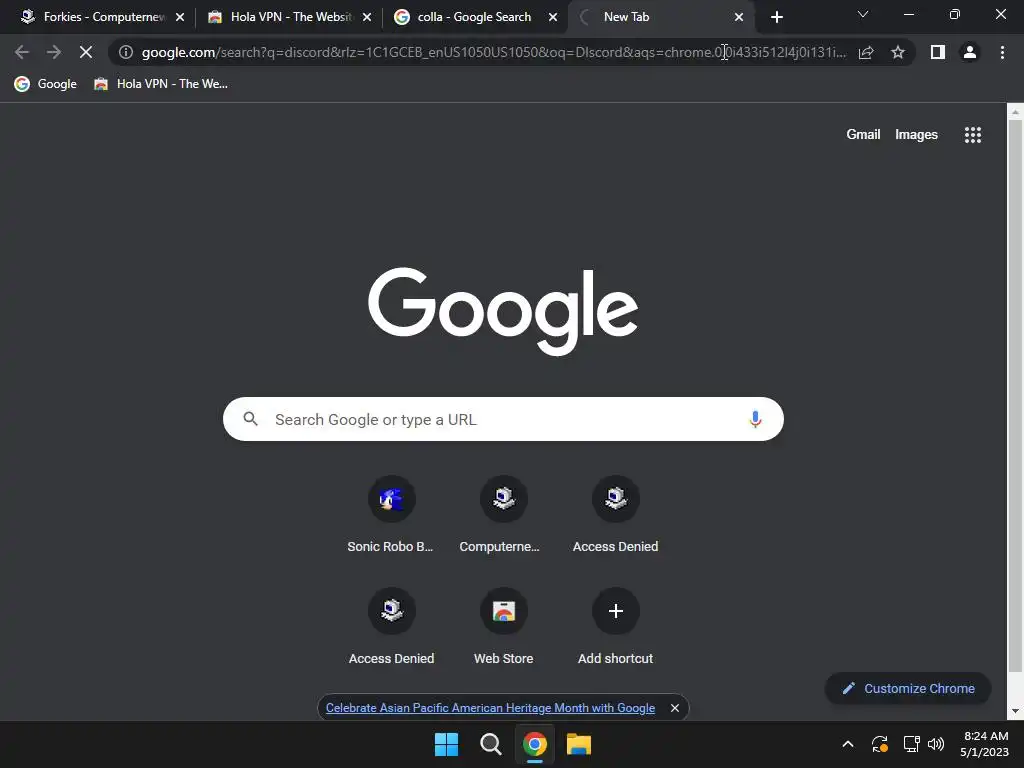Open the Google apps grid

click(x=973, y=135)
